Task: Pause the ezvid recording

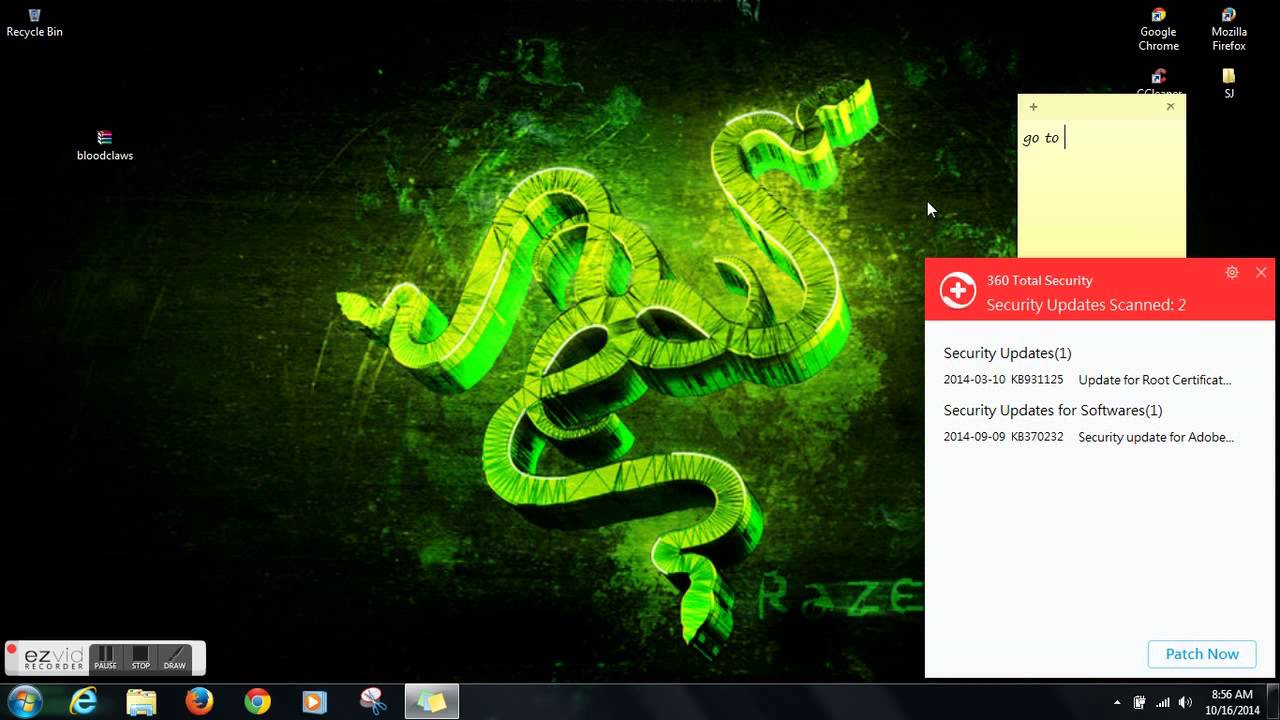Action: 105,658
